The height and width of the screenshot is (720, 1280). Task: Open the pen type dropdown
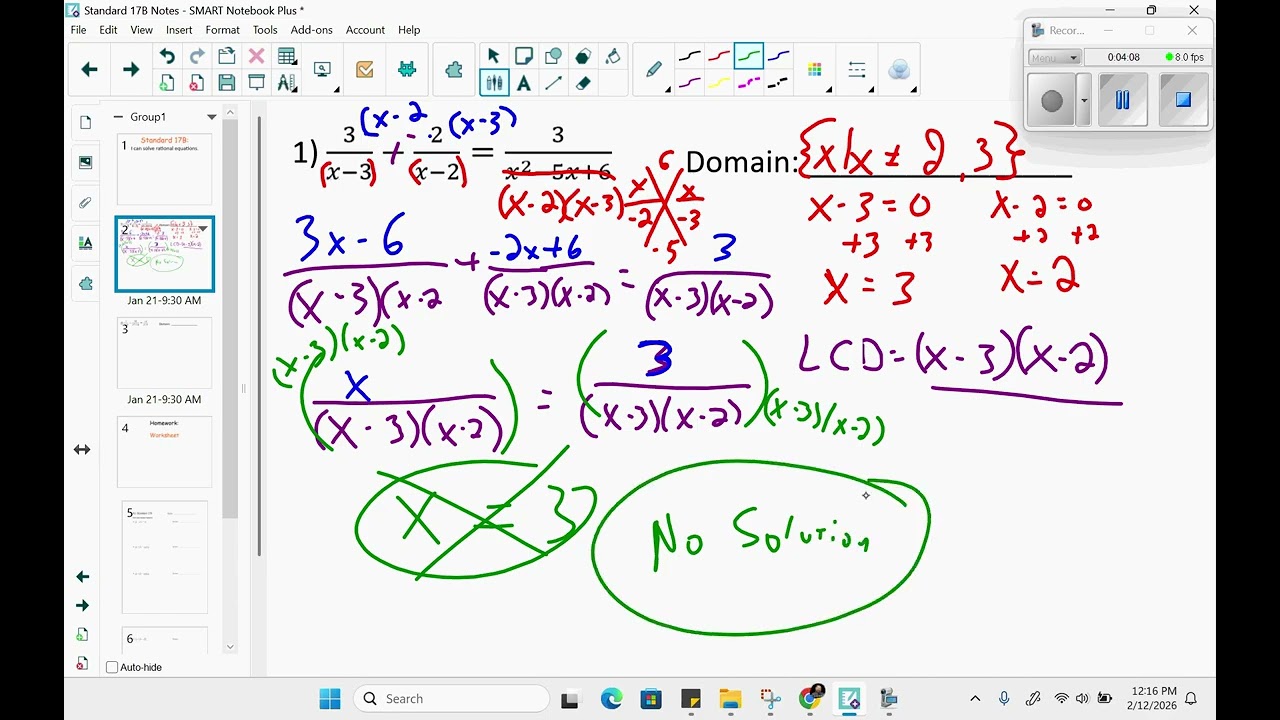(655, 70)
